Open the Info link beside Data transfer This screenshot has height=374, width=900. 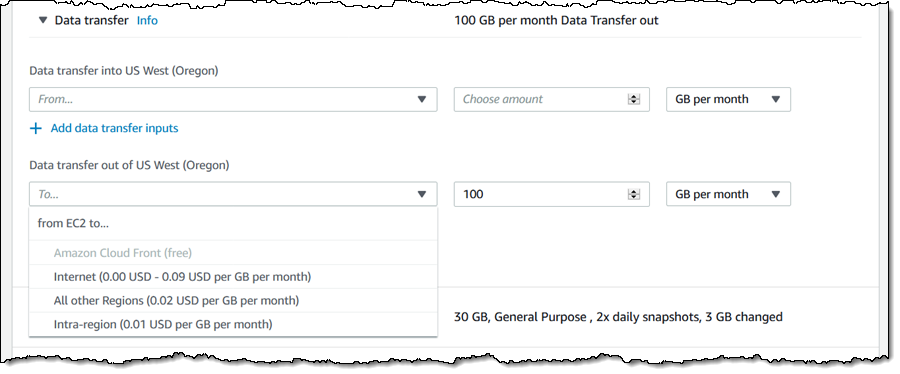point(147,21)
